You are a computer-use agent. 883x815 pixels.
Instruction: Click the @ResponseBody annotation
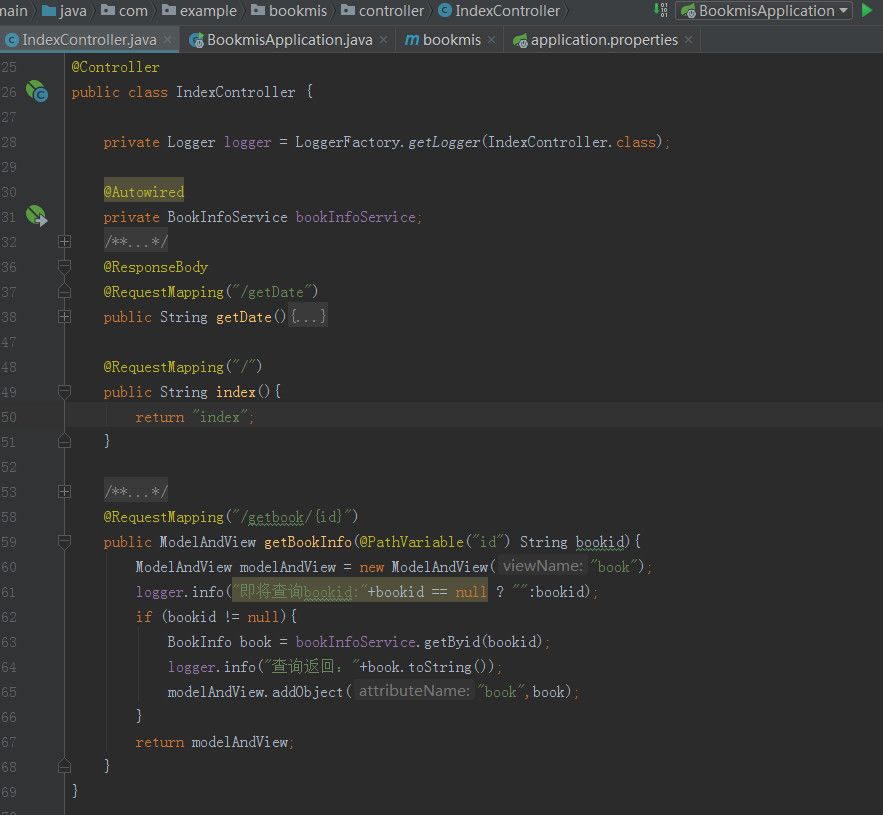[x=155, y=267]
